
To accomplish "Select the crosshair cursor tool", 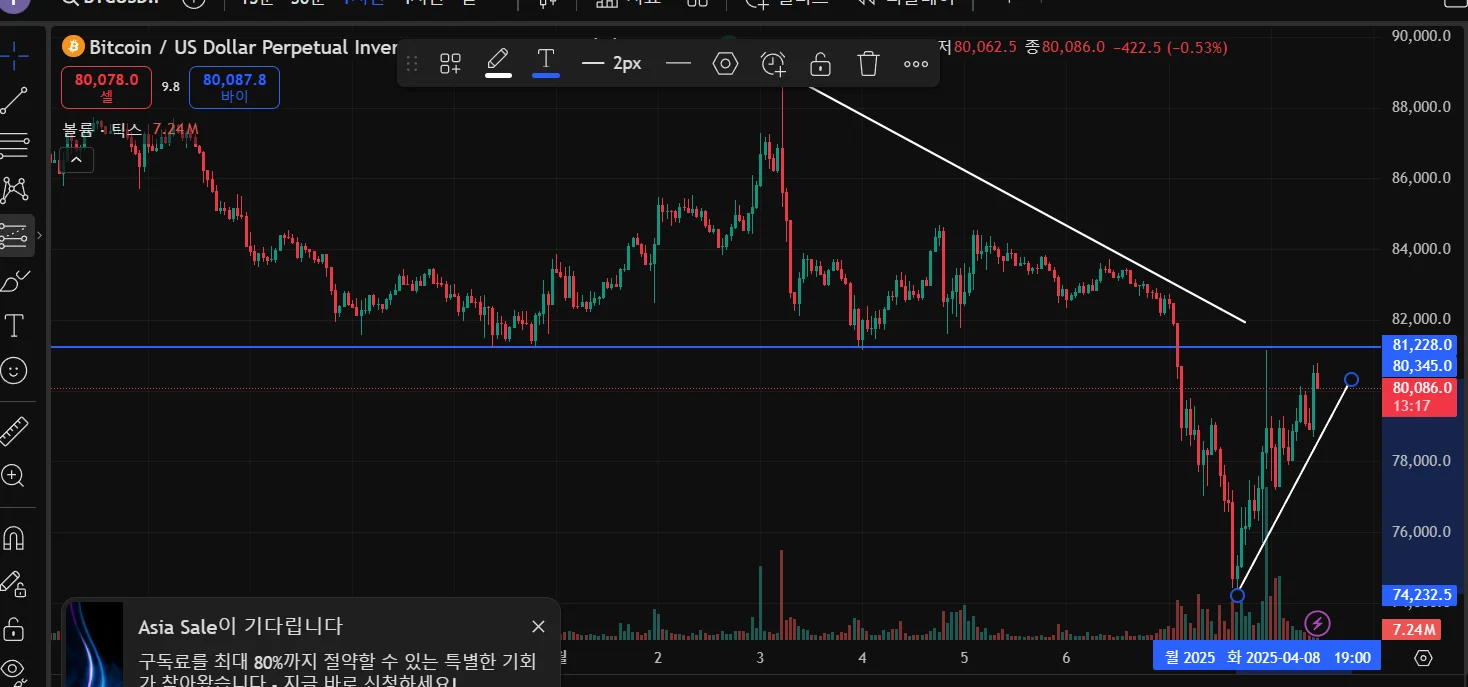I will pyautogui.click(x=14, y=57).
